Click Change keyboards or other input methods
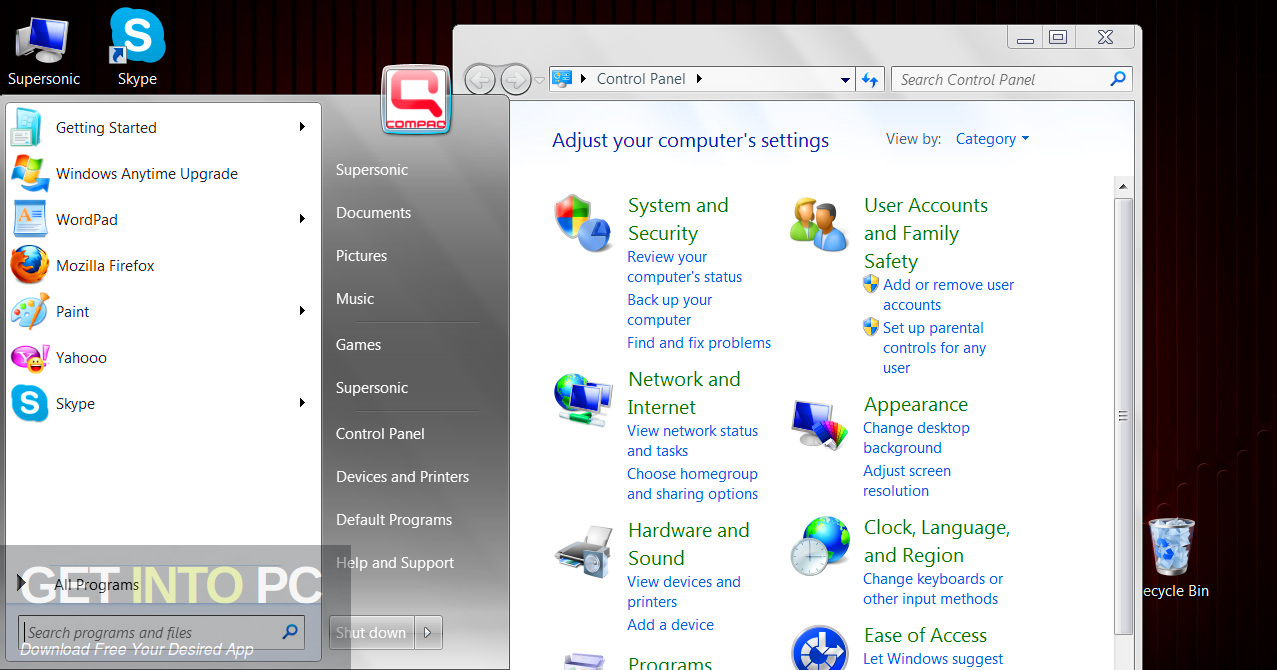1277x670 pixels. pyautogui.click(x=933, y=589)
